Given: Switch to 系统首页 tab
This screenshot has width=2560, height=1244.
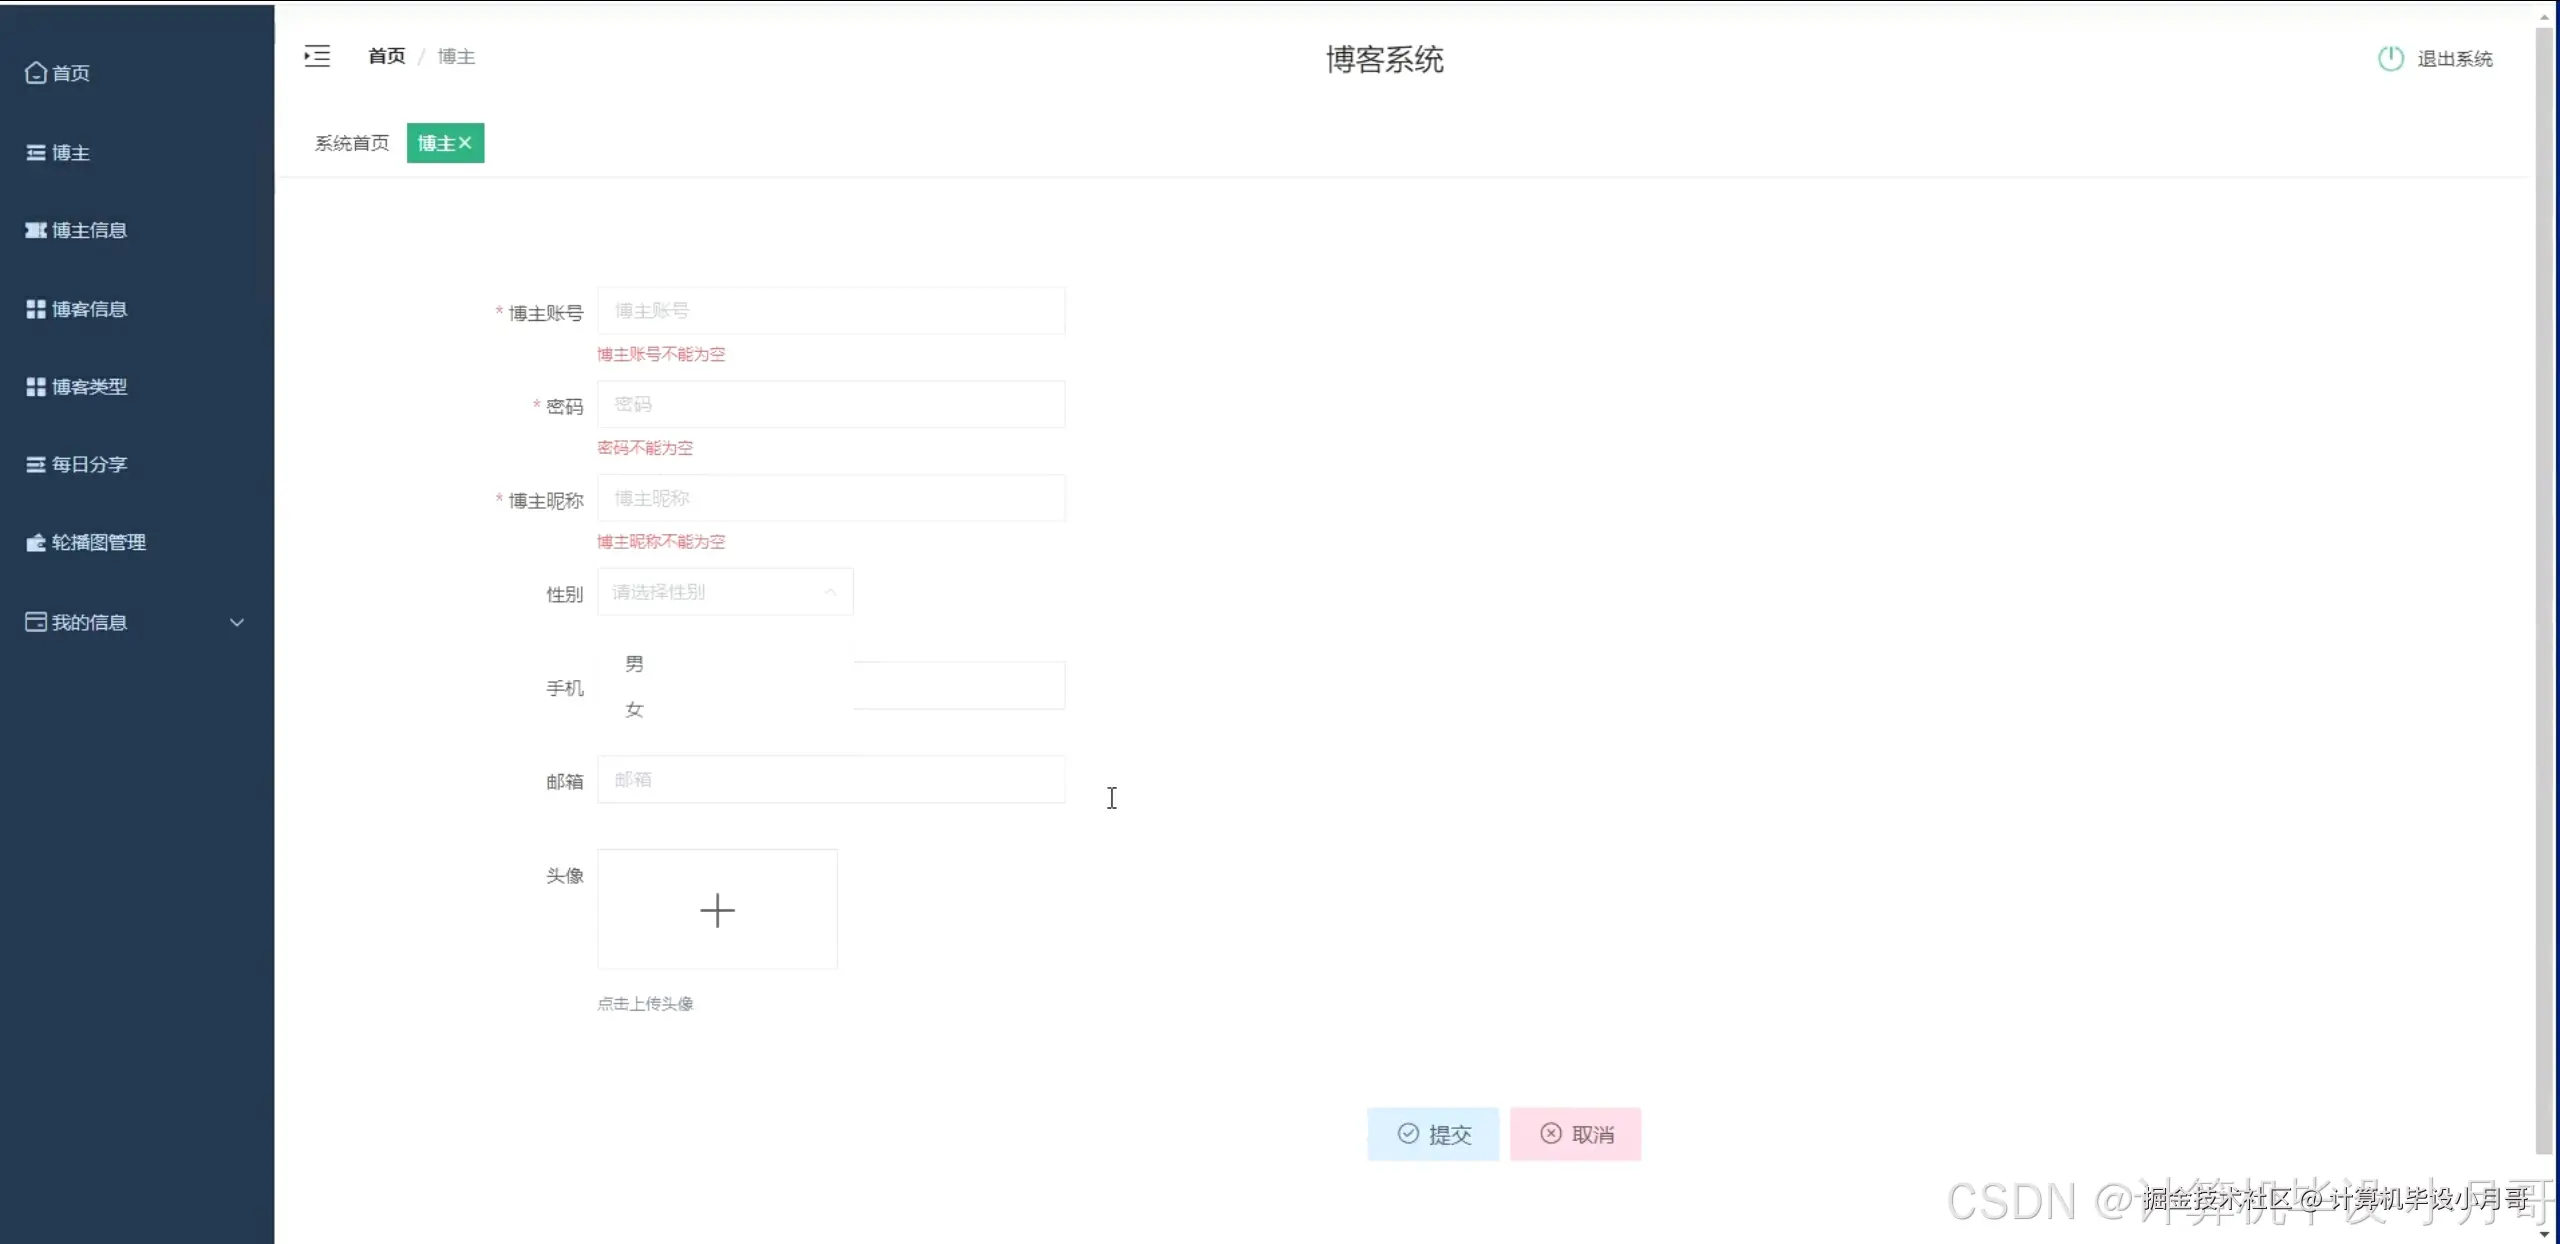Looking at the screenshot, I should (x=352, y=143).
